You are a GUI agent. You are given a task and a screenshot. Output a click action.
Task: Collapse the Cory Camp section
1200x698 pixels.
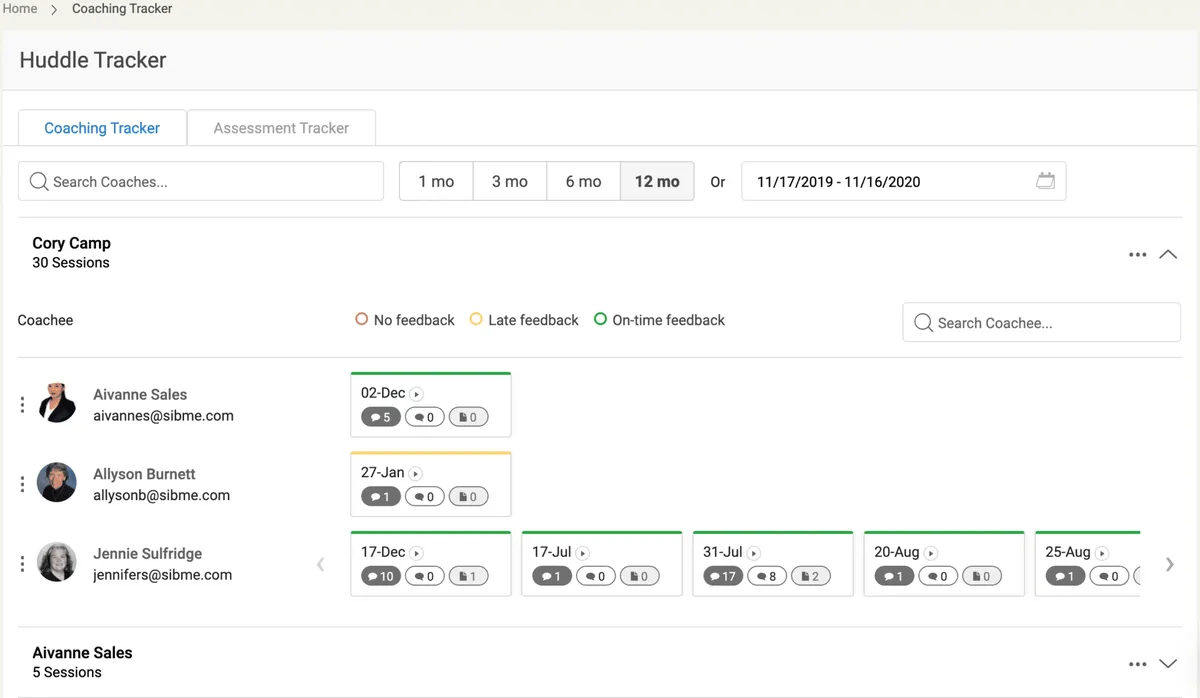point(1168,255)
